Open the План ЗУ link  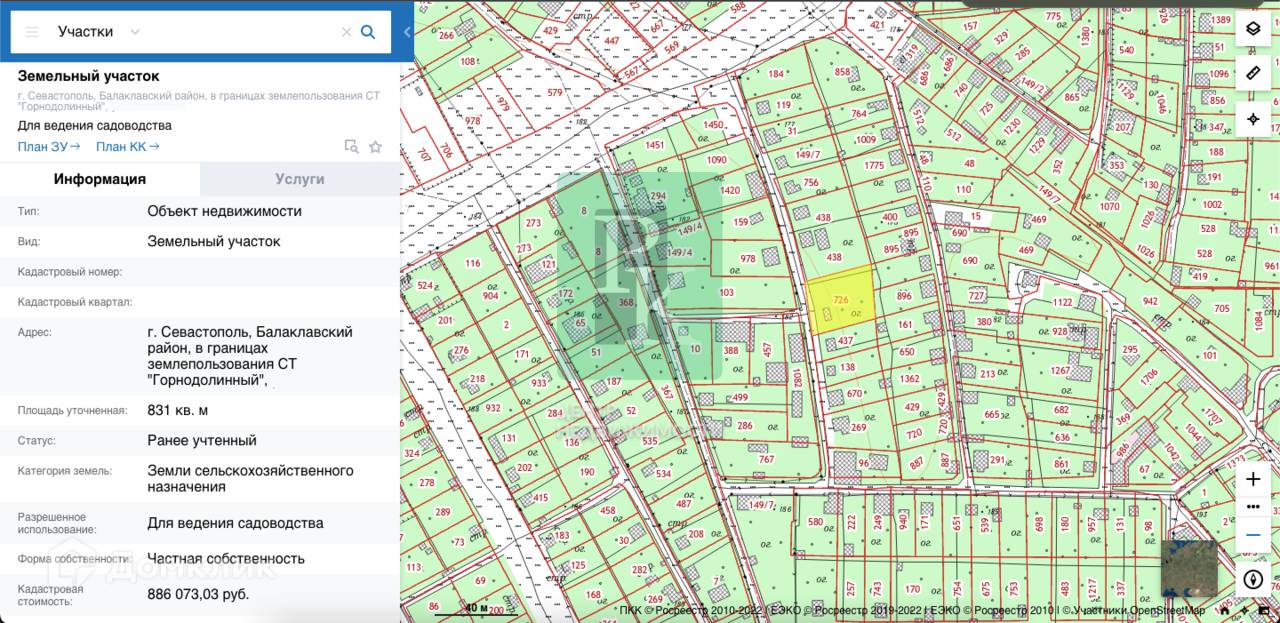pos(49,147)
